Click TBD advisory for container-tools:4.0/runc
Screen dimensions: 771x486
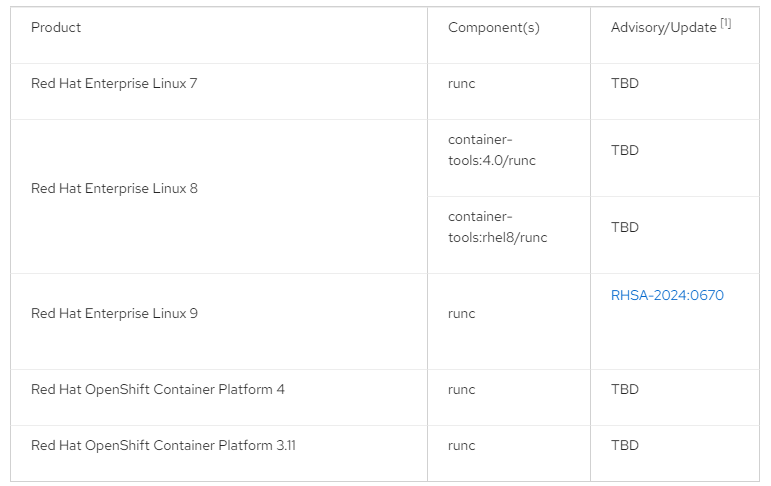(624, 150)
